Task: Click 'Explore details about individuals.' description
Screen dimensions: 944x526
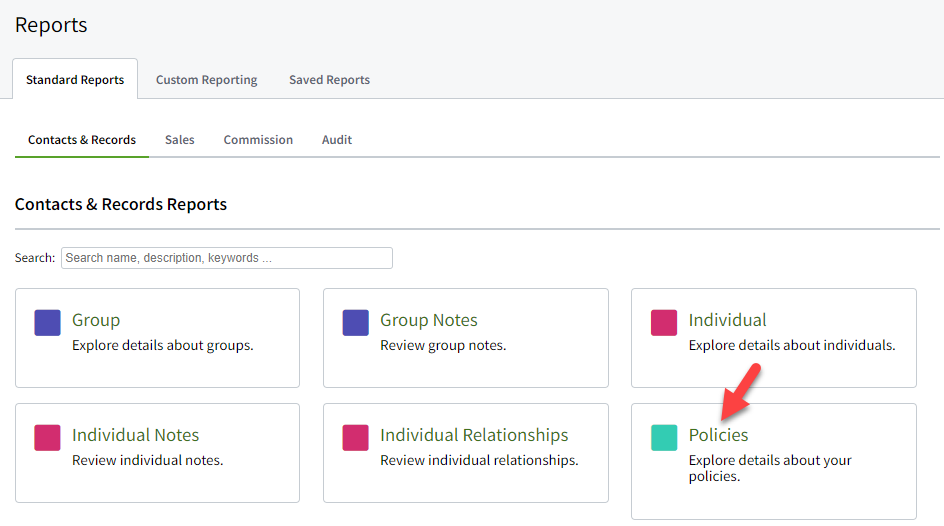Action: (x=792, y=345)
